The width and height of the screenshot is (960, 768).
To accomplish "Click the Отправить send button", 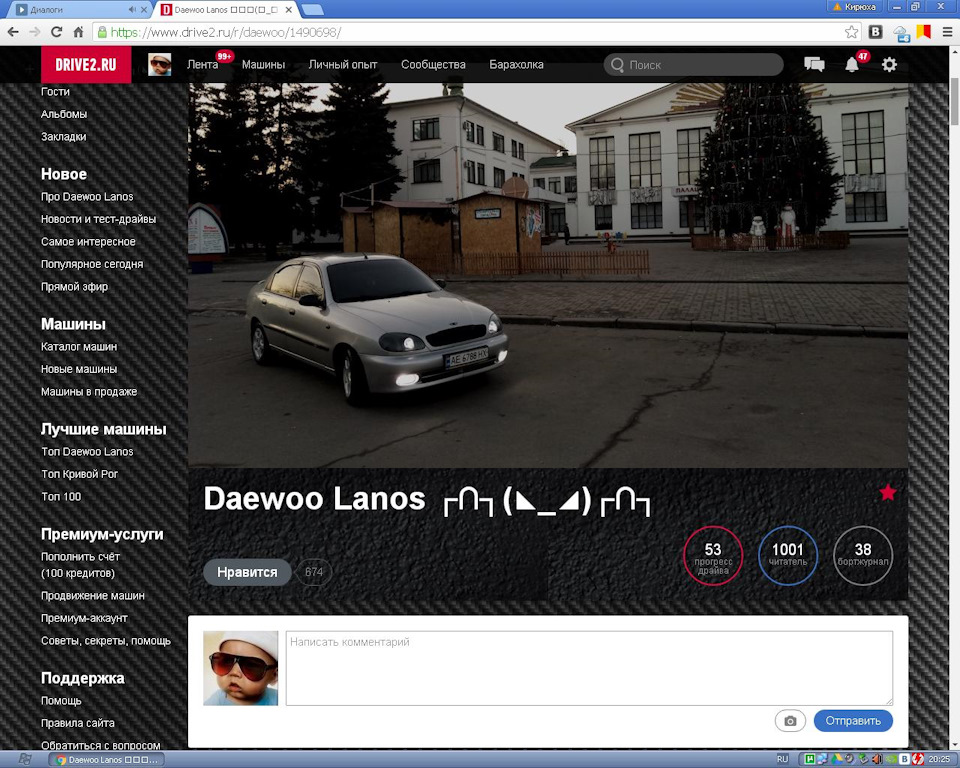I will point(853,721).
